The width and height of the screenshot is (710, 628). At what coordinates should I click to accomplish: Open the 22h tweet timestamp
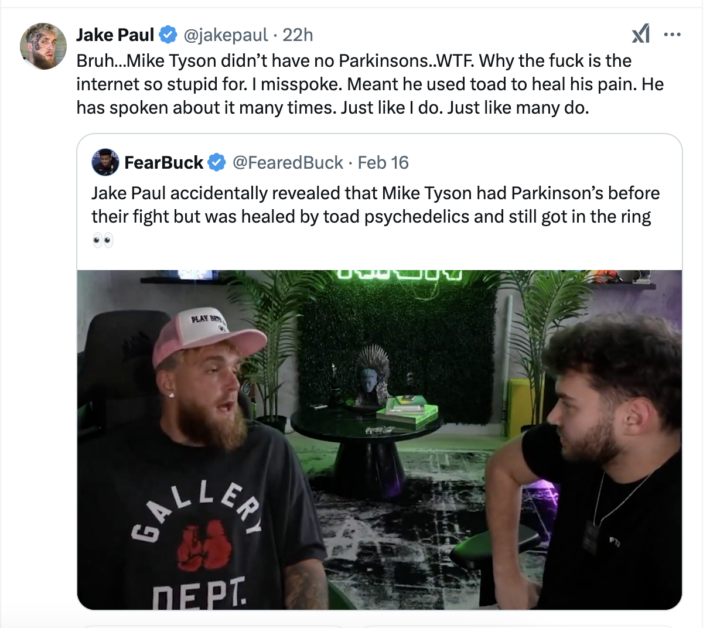click(x=297, y=35)
